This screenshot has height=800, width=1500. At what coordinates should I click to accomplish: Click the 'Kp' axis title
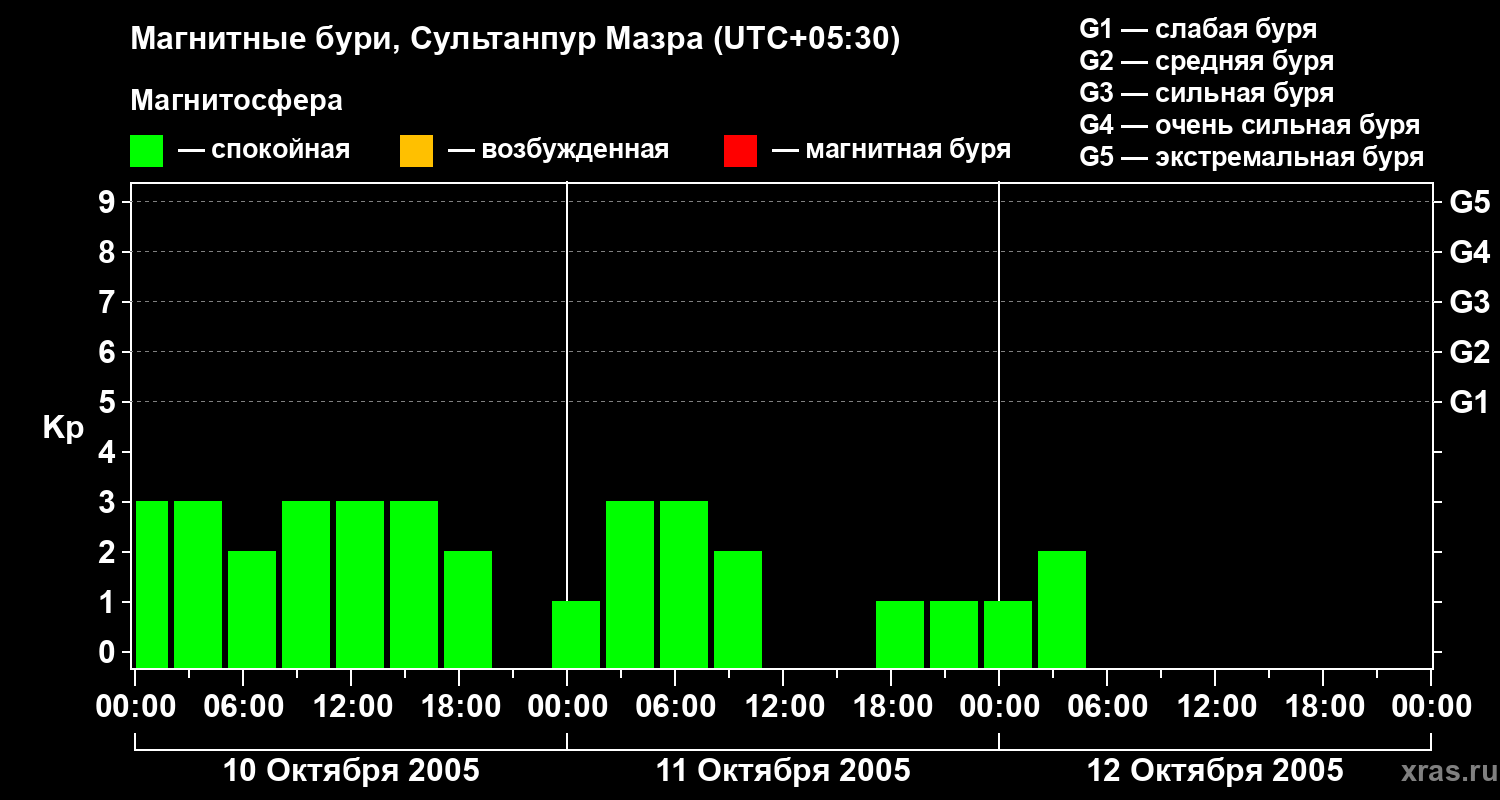[63, 428]
